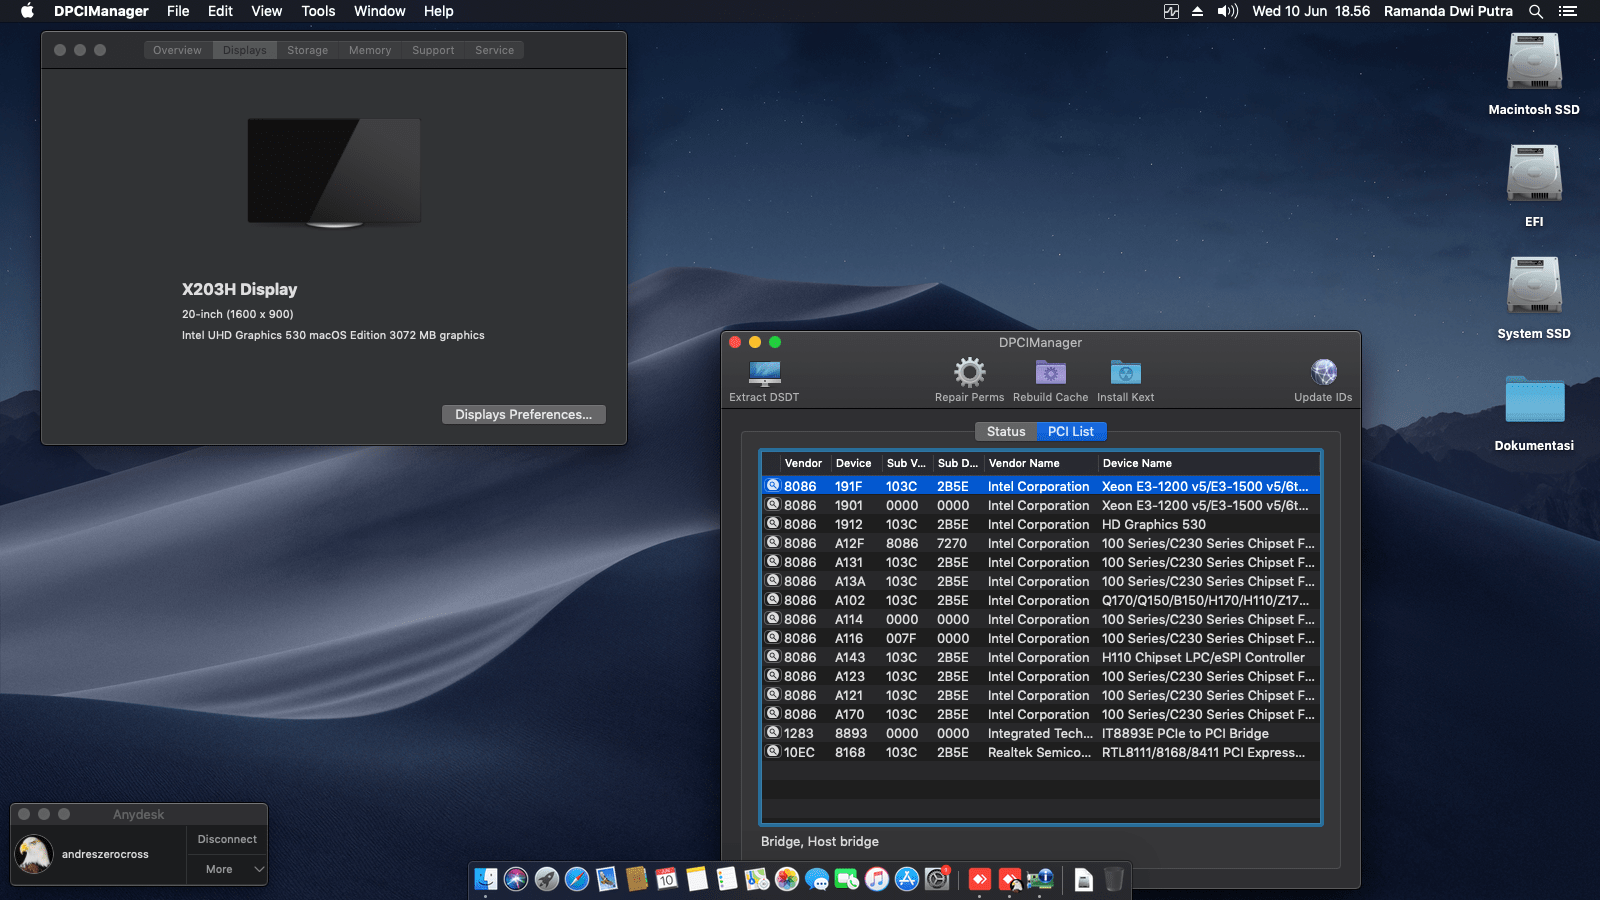The height and width of the screenshot is (900, 1600).
Task: Open the Install Kext tool
Action: tap(1125, 373)
